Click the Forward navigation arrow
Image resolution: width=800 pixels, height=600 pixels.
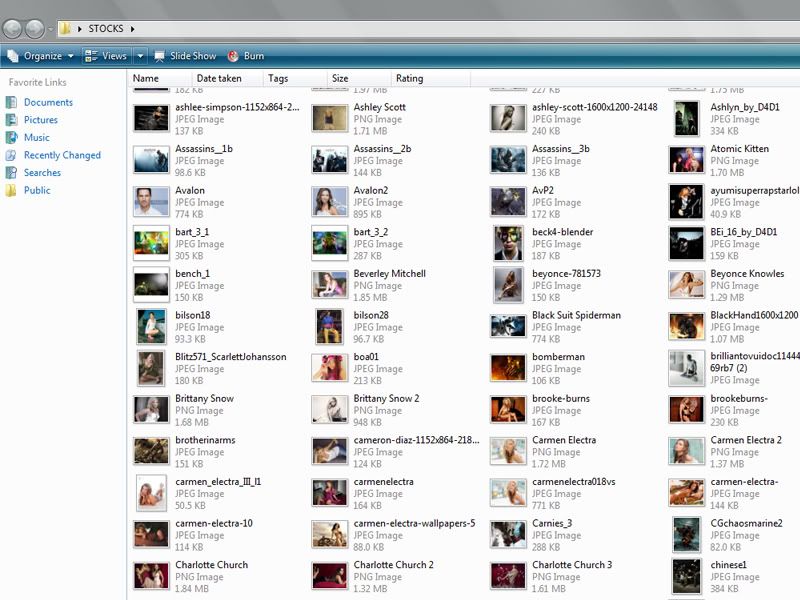35,29
